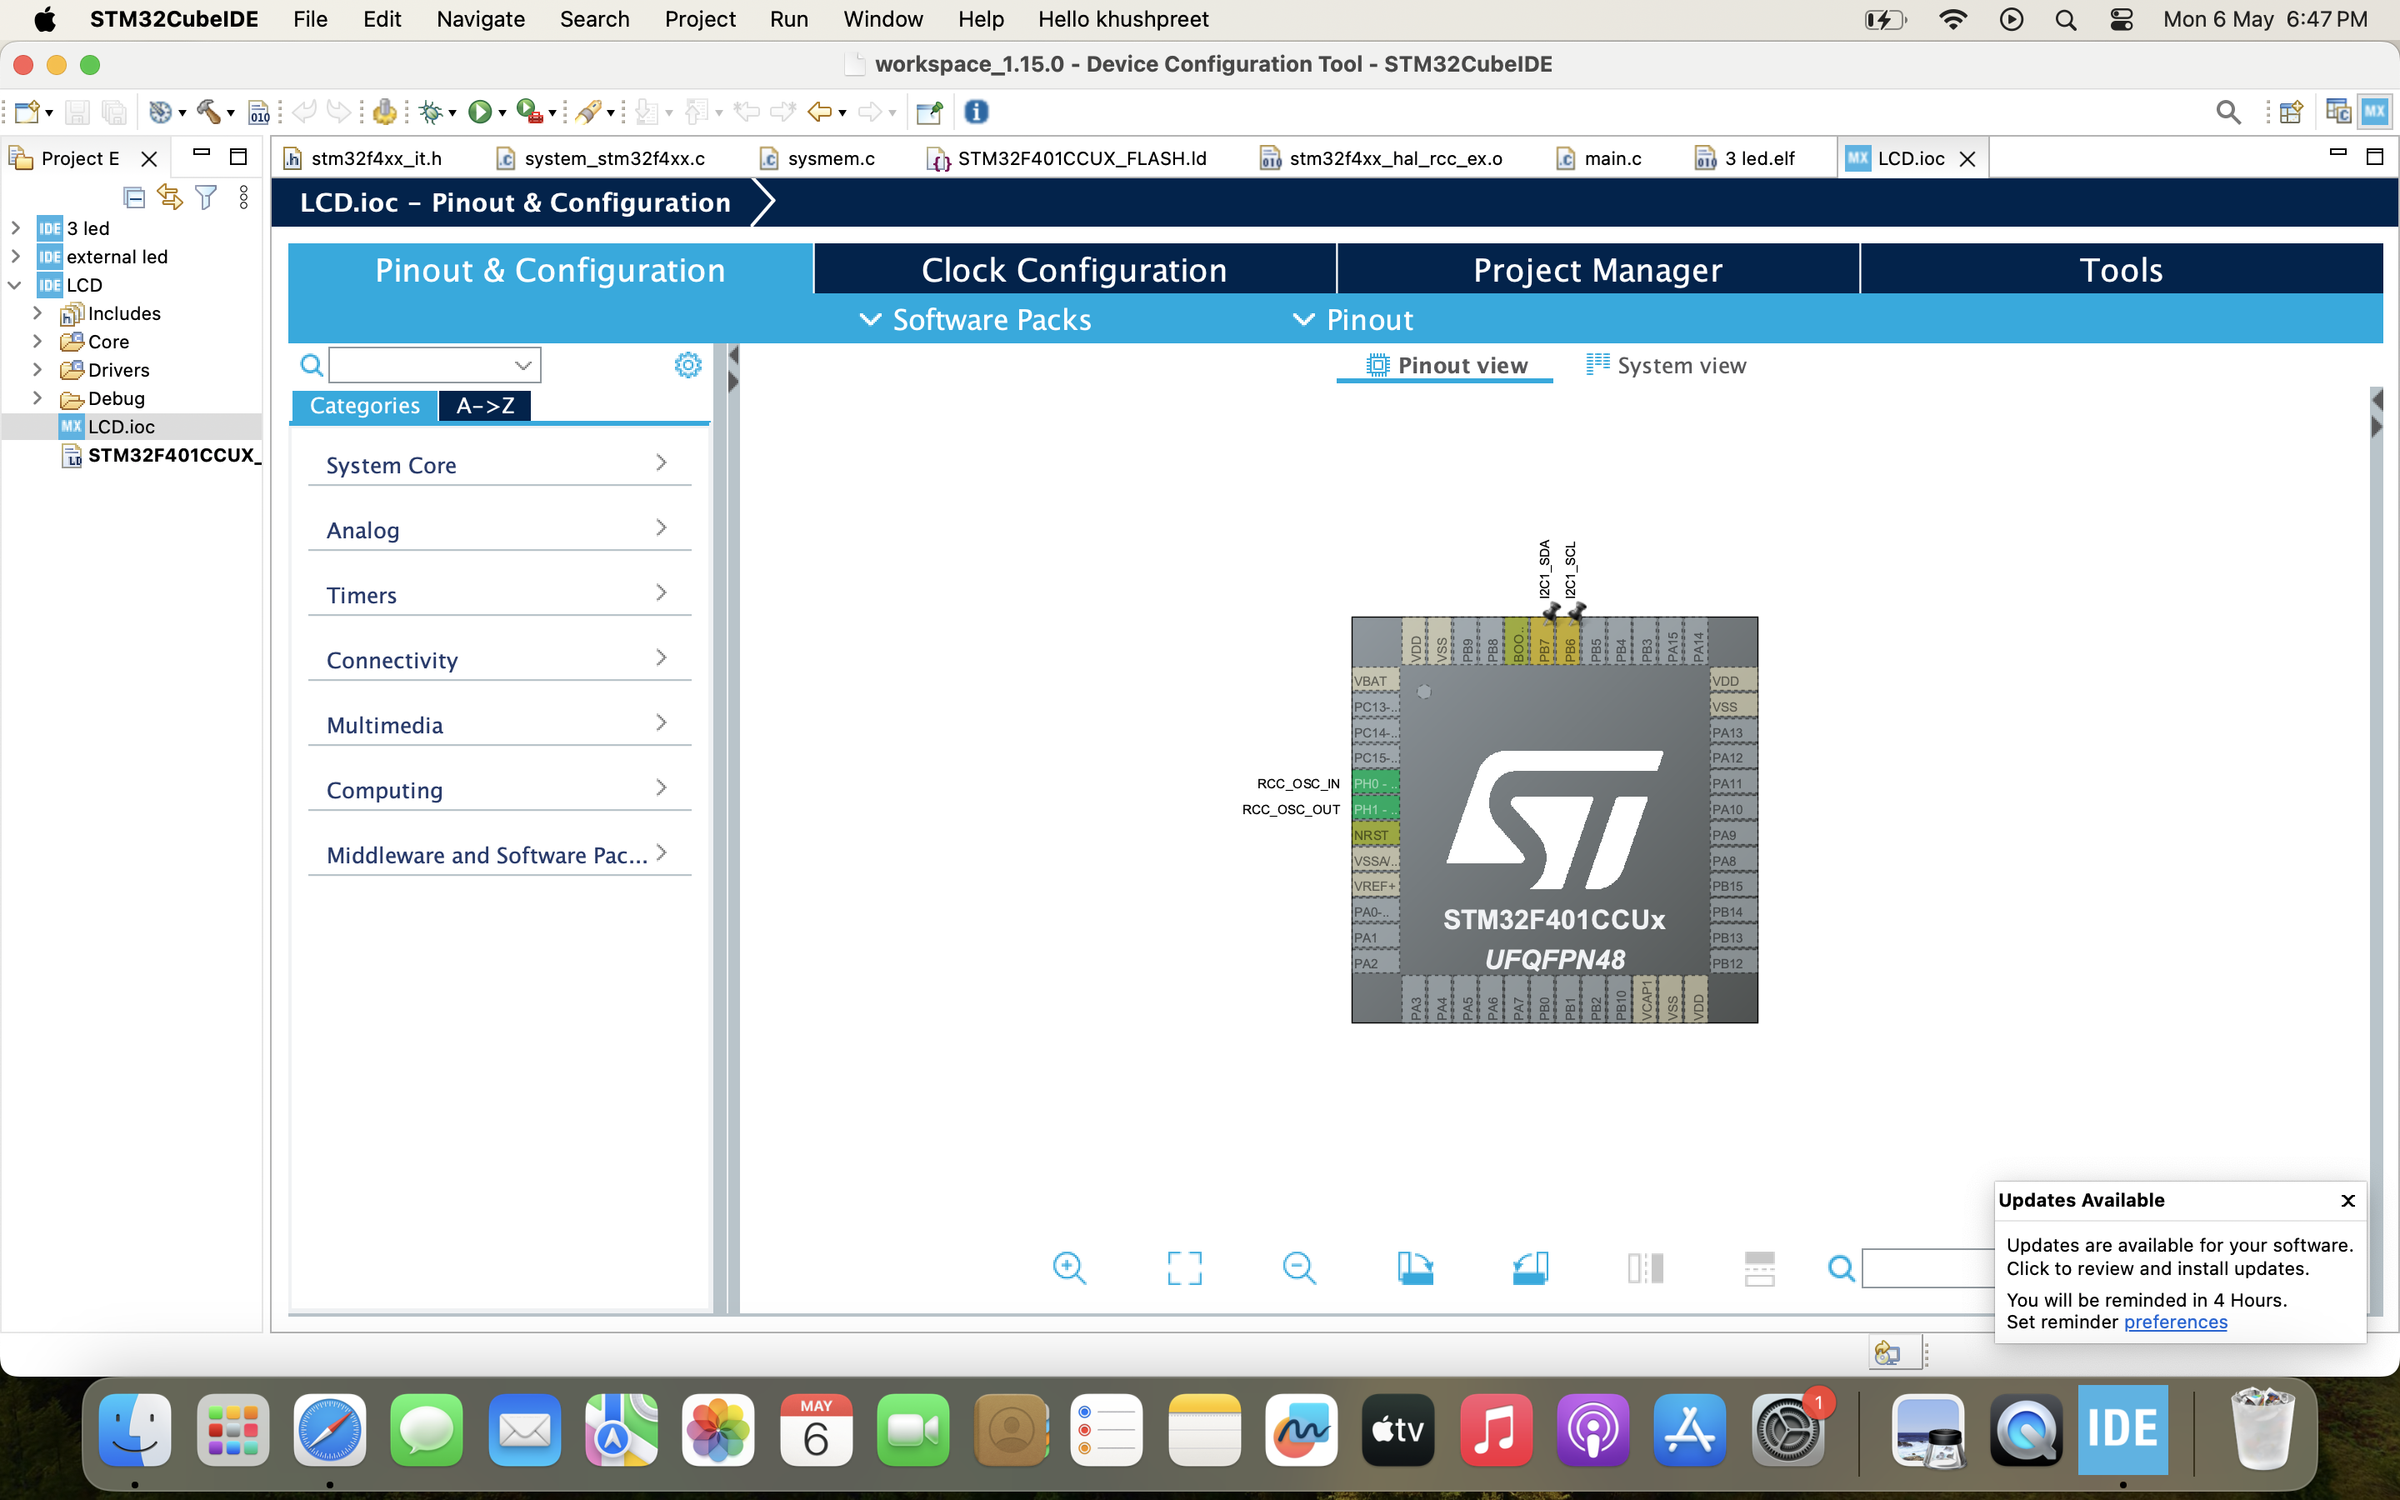Open the Project Manager tab
The height and width of the screenshot is (1500, 2400).
point(1597,269)
